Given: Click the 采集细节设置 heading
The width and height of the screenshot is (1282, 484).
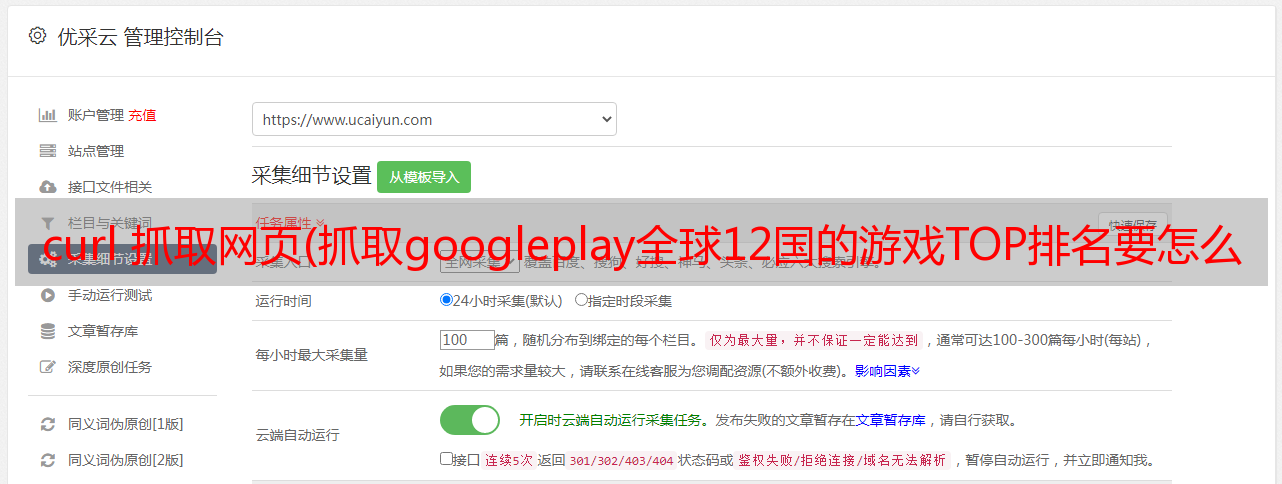Looking at the screenshot, I should coord(312,176).
